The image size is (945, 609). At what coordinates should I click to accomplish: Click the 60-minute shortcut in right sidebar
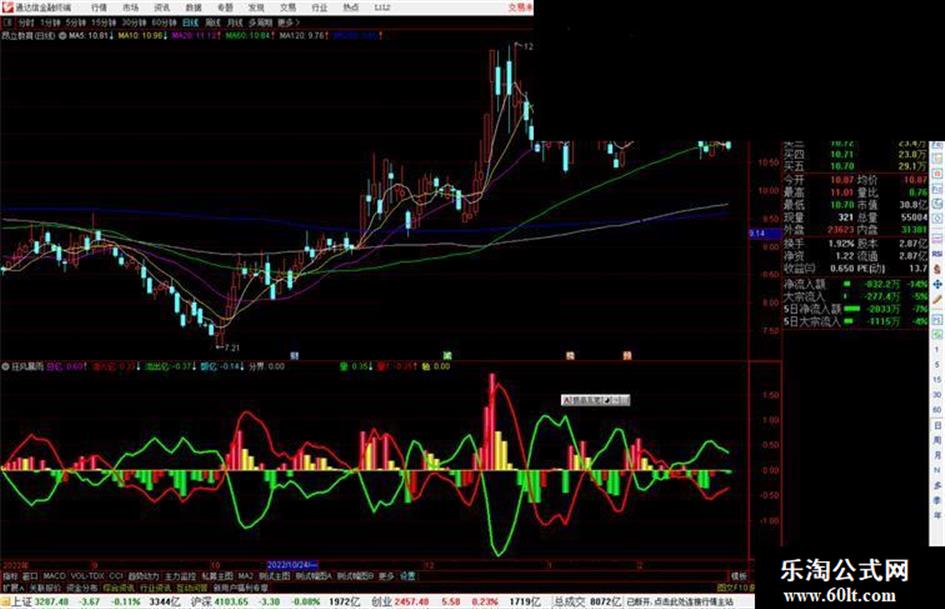pos(937,410)
